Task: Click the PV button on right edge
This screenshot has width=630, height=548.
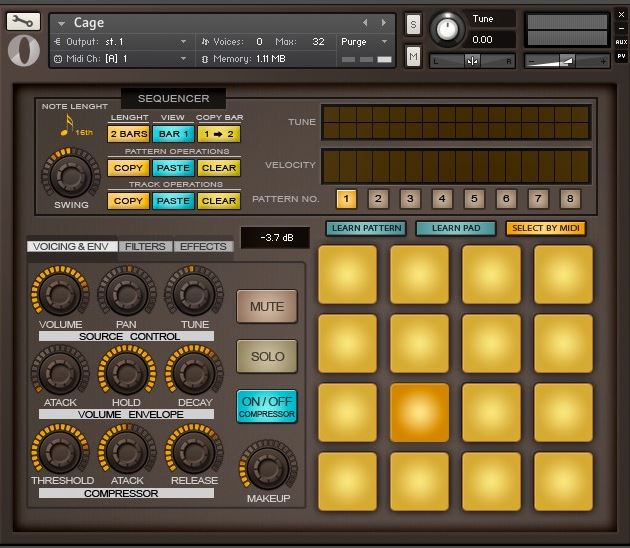Action: tap(621, 56)
